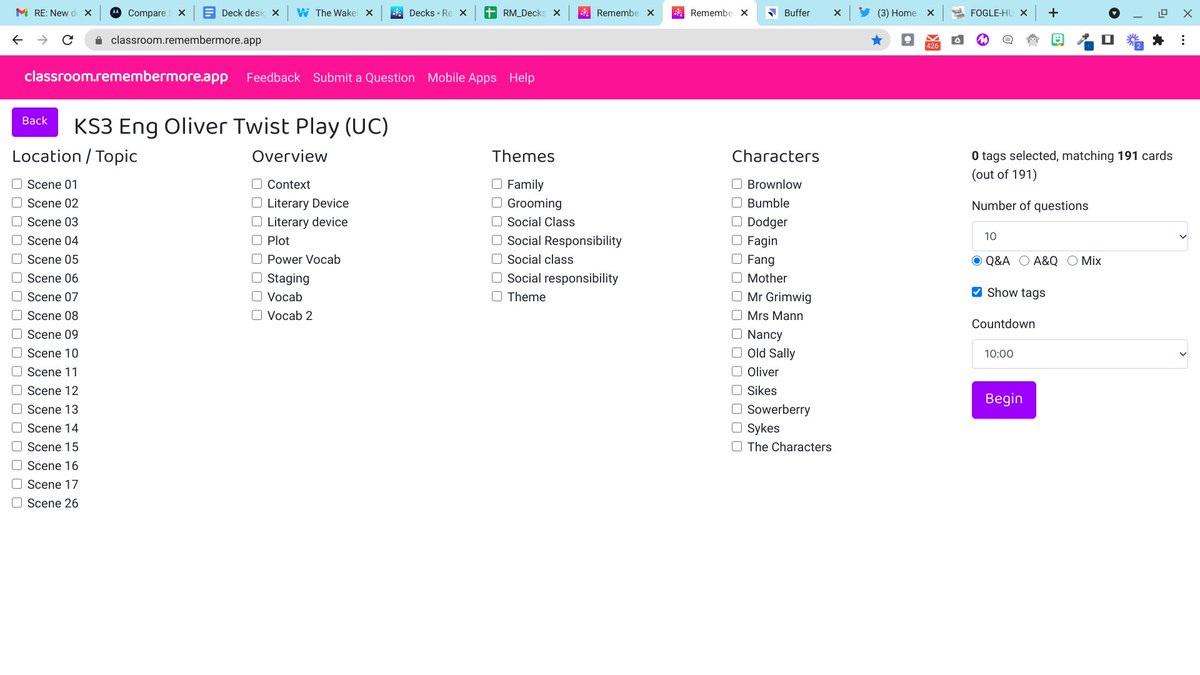Open the green Bitmoji extension
The image size is (1200, 675).
coord(1058,39)
